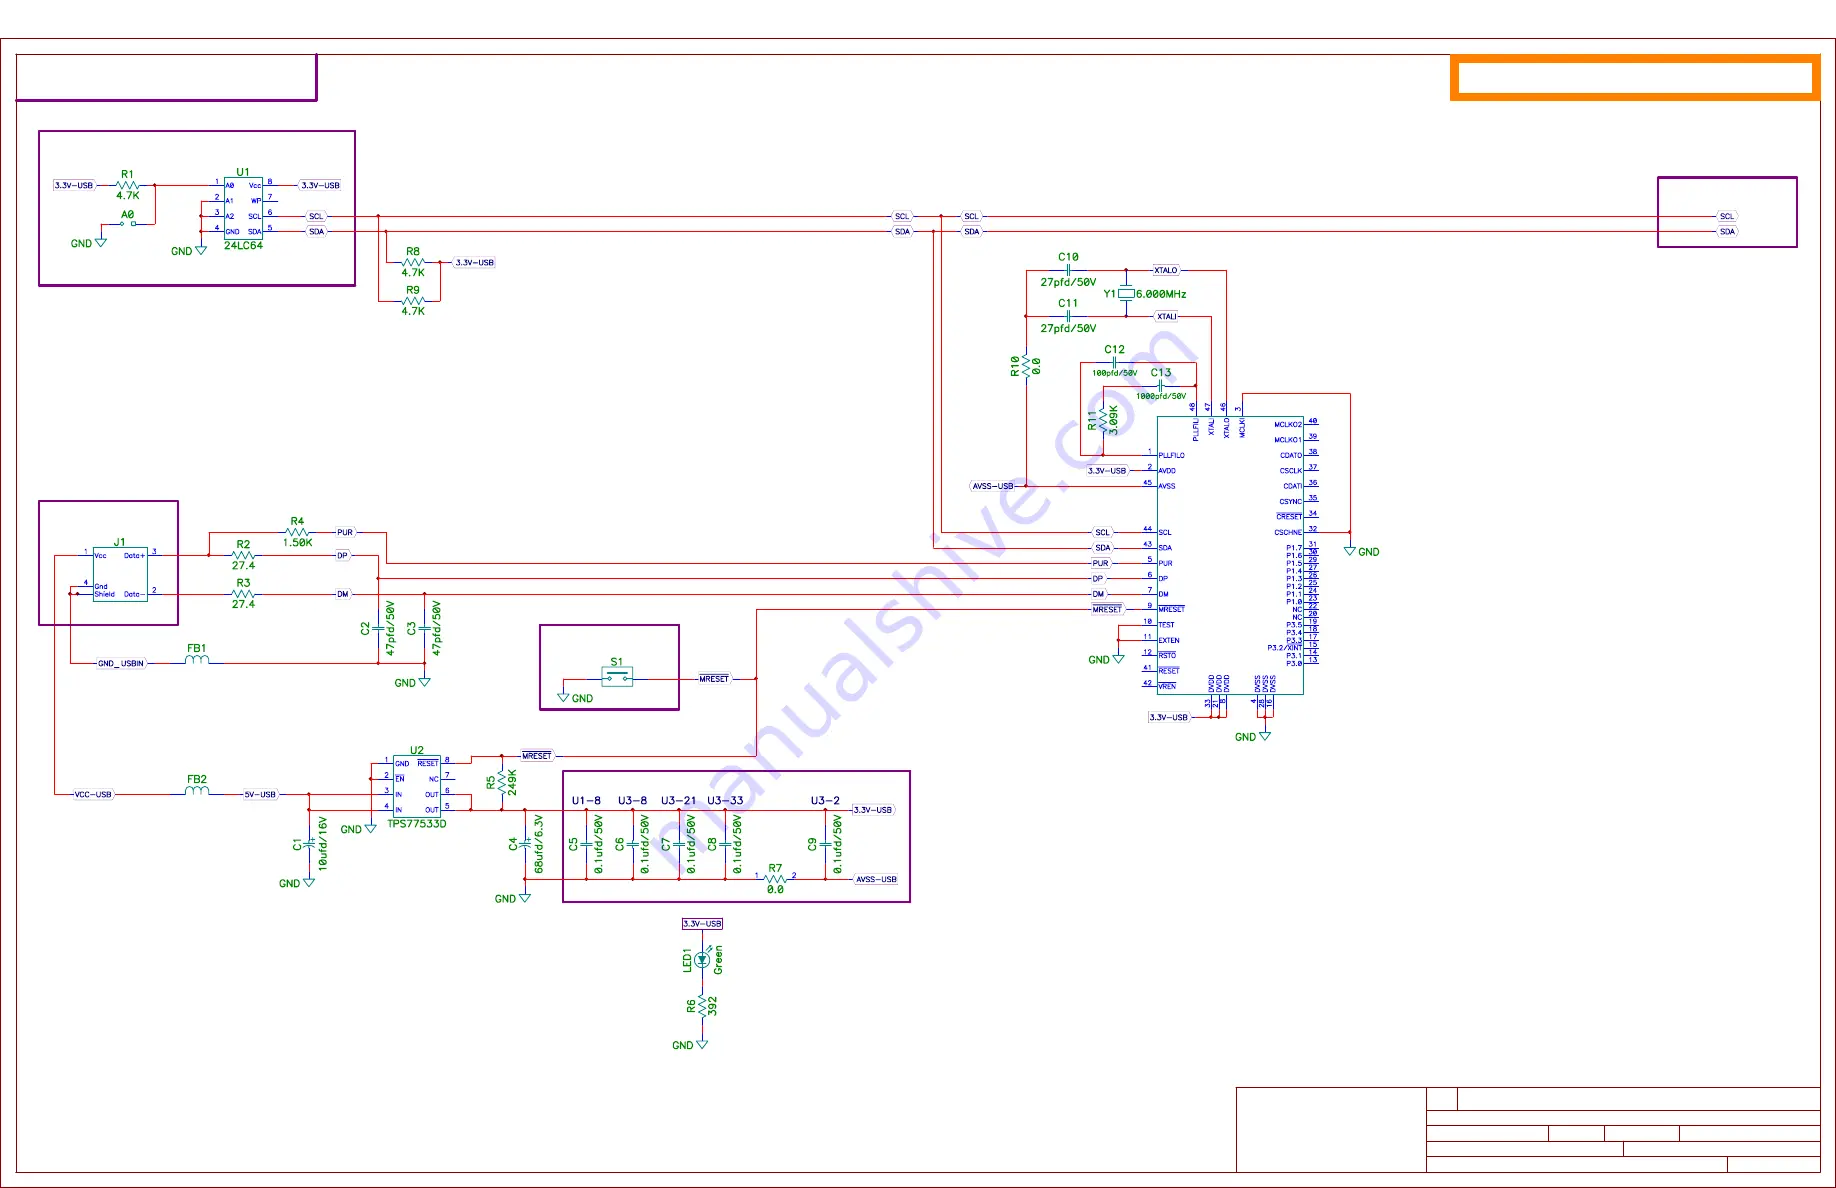1836x1188 pixels.
Task: Select capacitor C10 symbol
Action: (1068, 270)
